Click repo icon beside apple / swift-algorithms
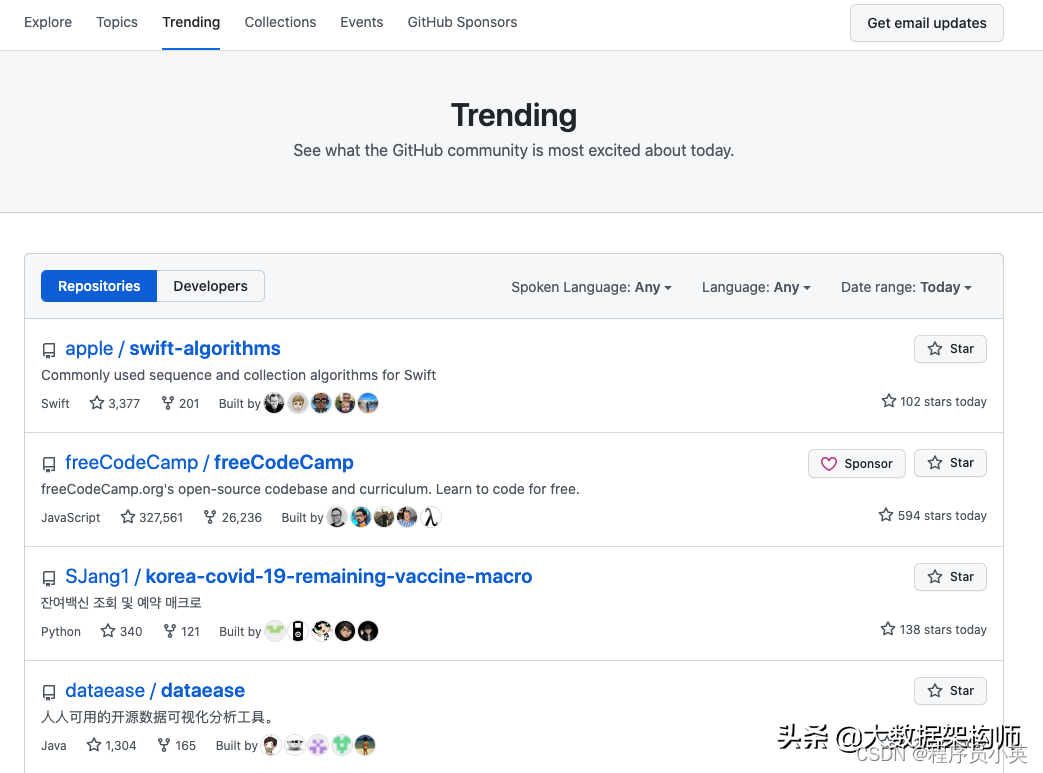Image resolution: width=1043 pixels, height=773 pixels. [x=49, y=351]
